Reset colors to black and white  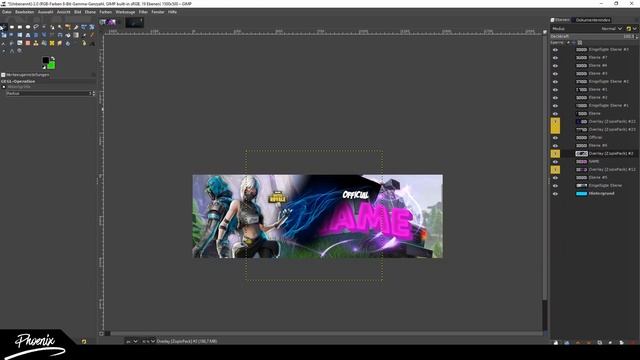44,67
